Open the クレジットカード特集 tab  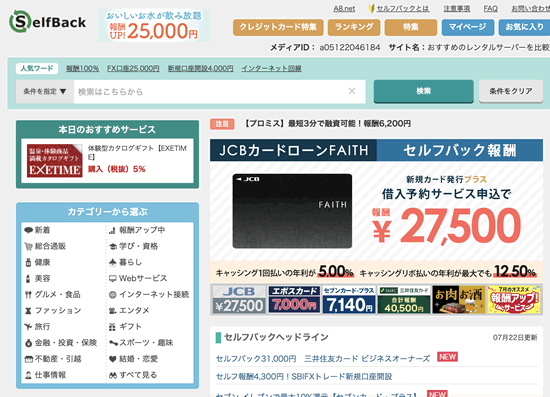[278, 27]
